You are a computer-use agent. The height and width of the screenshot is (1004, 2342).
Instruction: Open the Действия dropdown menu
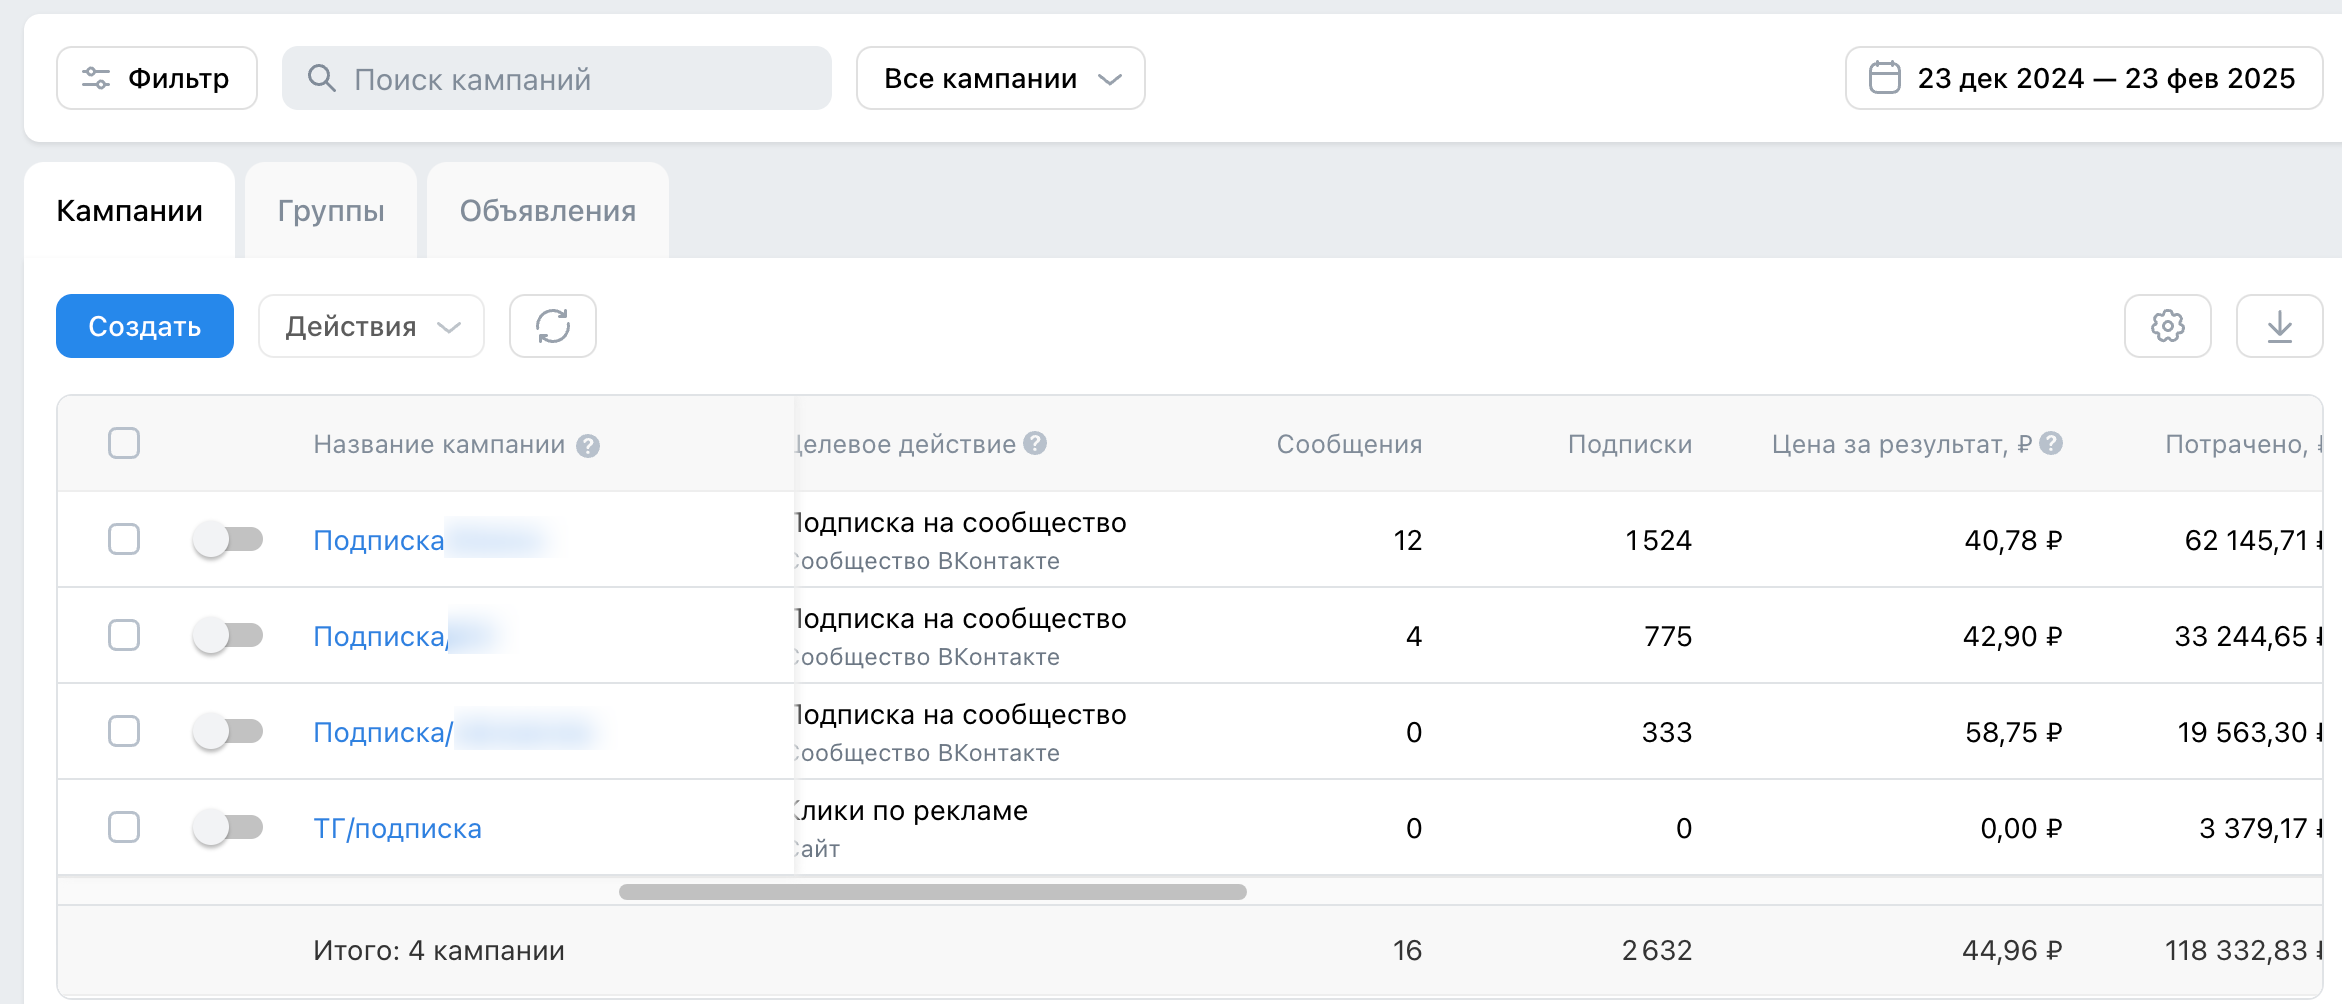[371, 326]
